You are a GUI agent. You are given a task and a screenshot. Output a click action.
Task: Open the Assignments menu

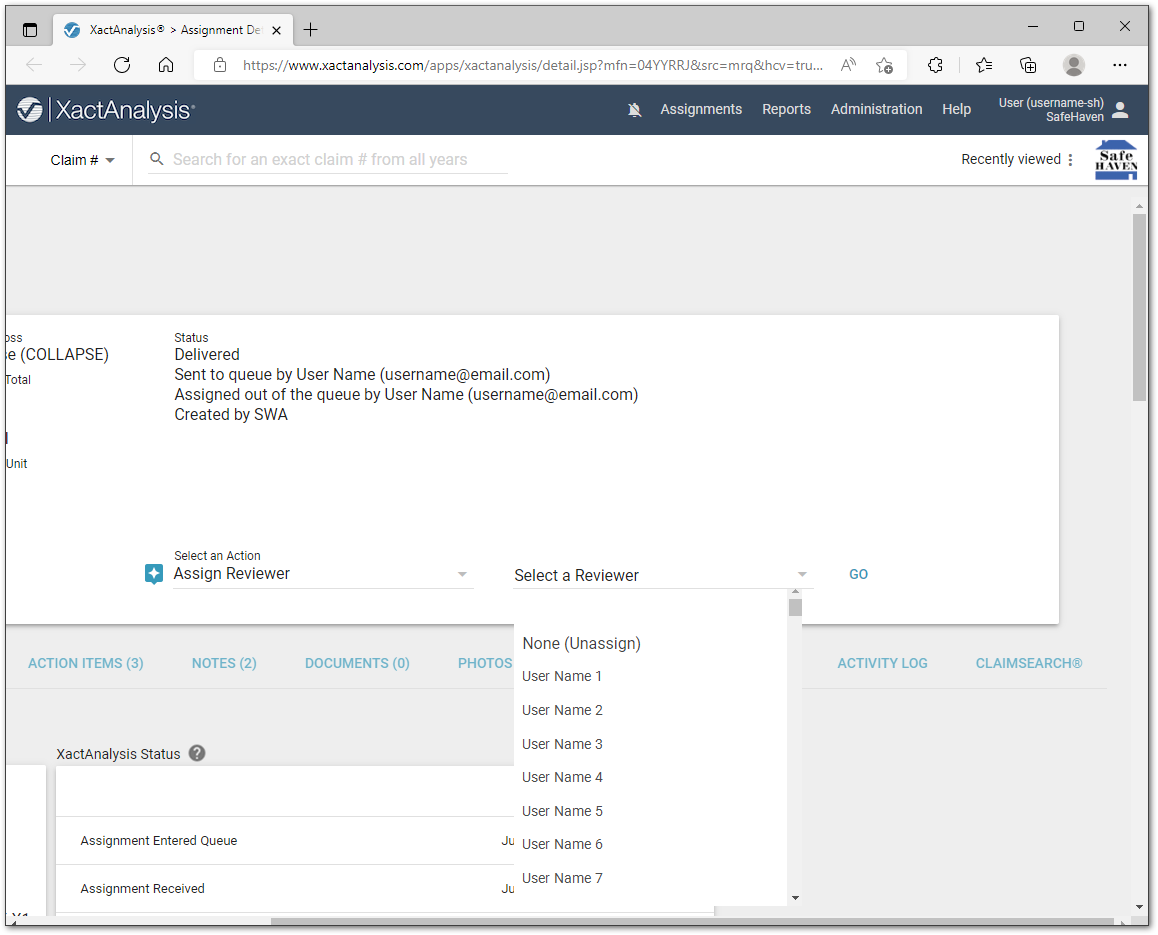701,109
